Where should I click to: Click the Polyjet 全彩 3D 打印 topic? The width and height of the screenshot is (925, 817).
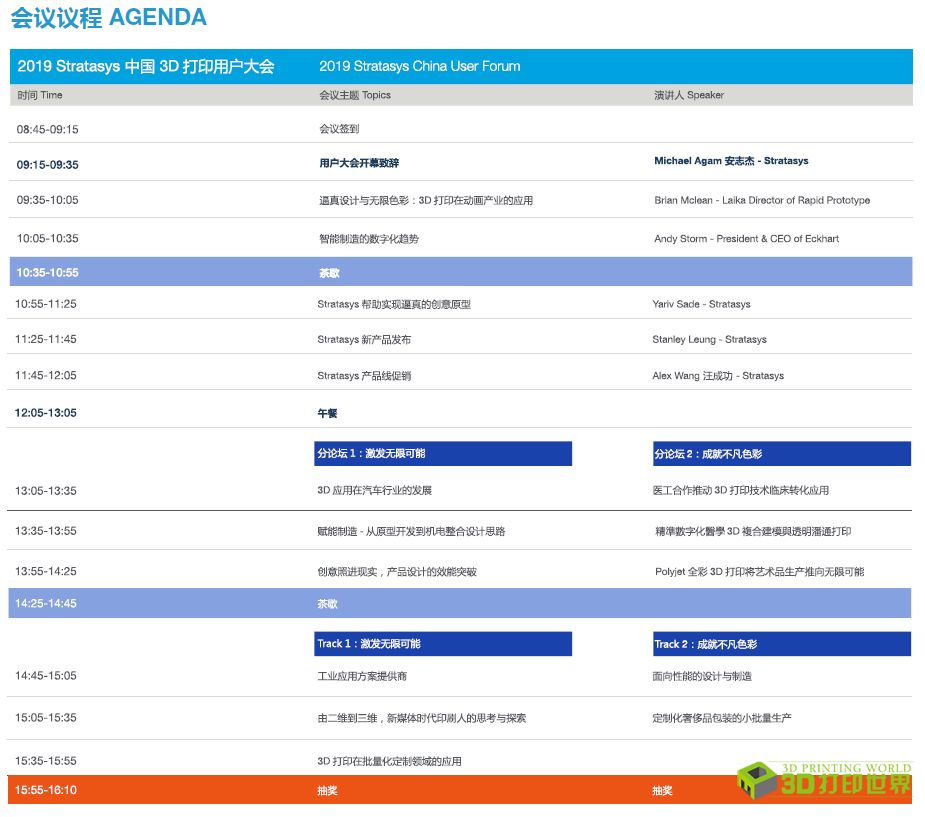(759, 572)
